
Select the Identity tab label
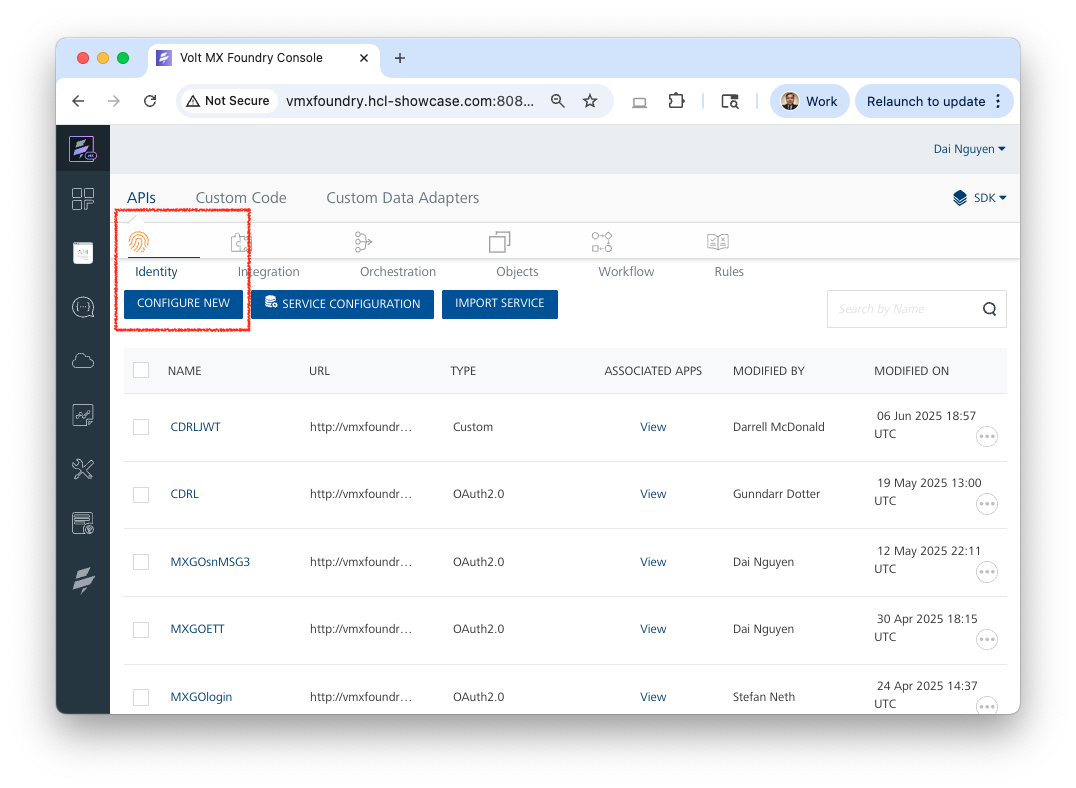click(x=156, y=272)
